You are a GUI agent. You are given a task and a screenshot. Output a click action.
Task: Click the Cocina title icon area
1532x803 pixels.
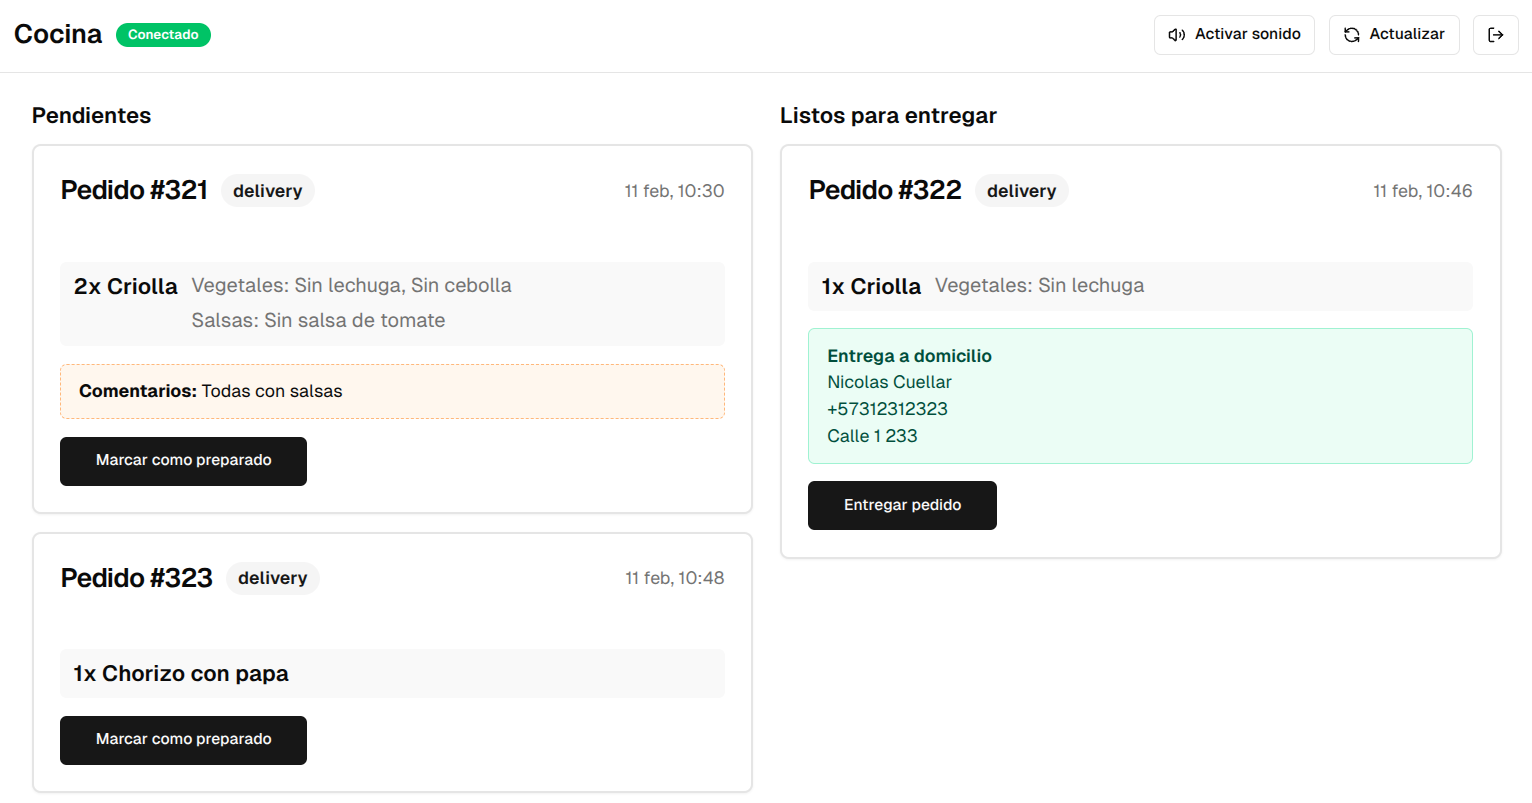(x=58, y=33)
